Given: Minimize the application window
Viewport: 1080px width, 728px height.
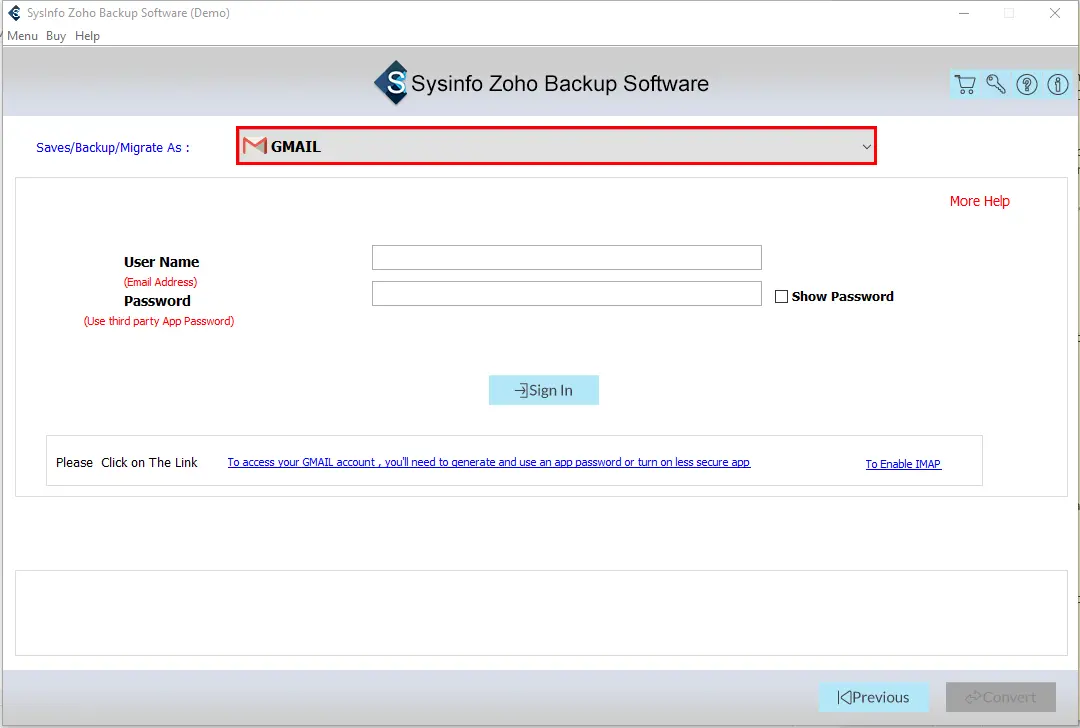Looking at the screenshot, I should [x=964, y=13].
